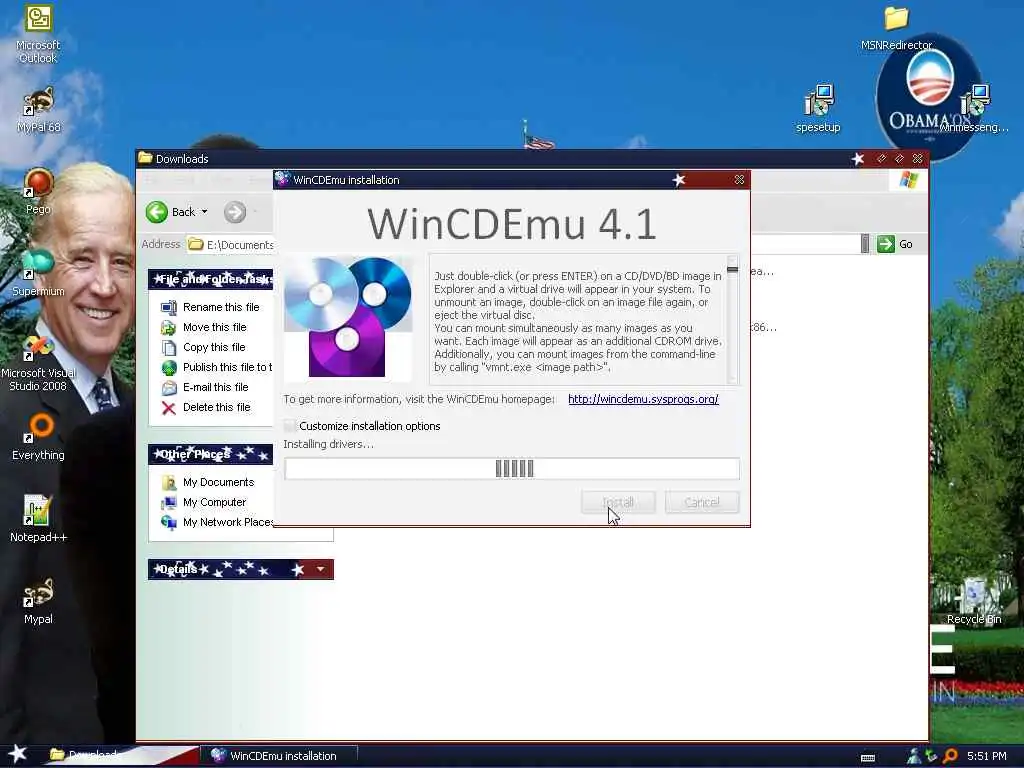This screenshot has height=768, width=1024.
Task: Open the Pego desktop shortcut
Action: (38, 192)
